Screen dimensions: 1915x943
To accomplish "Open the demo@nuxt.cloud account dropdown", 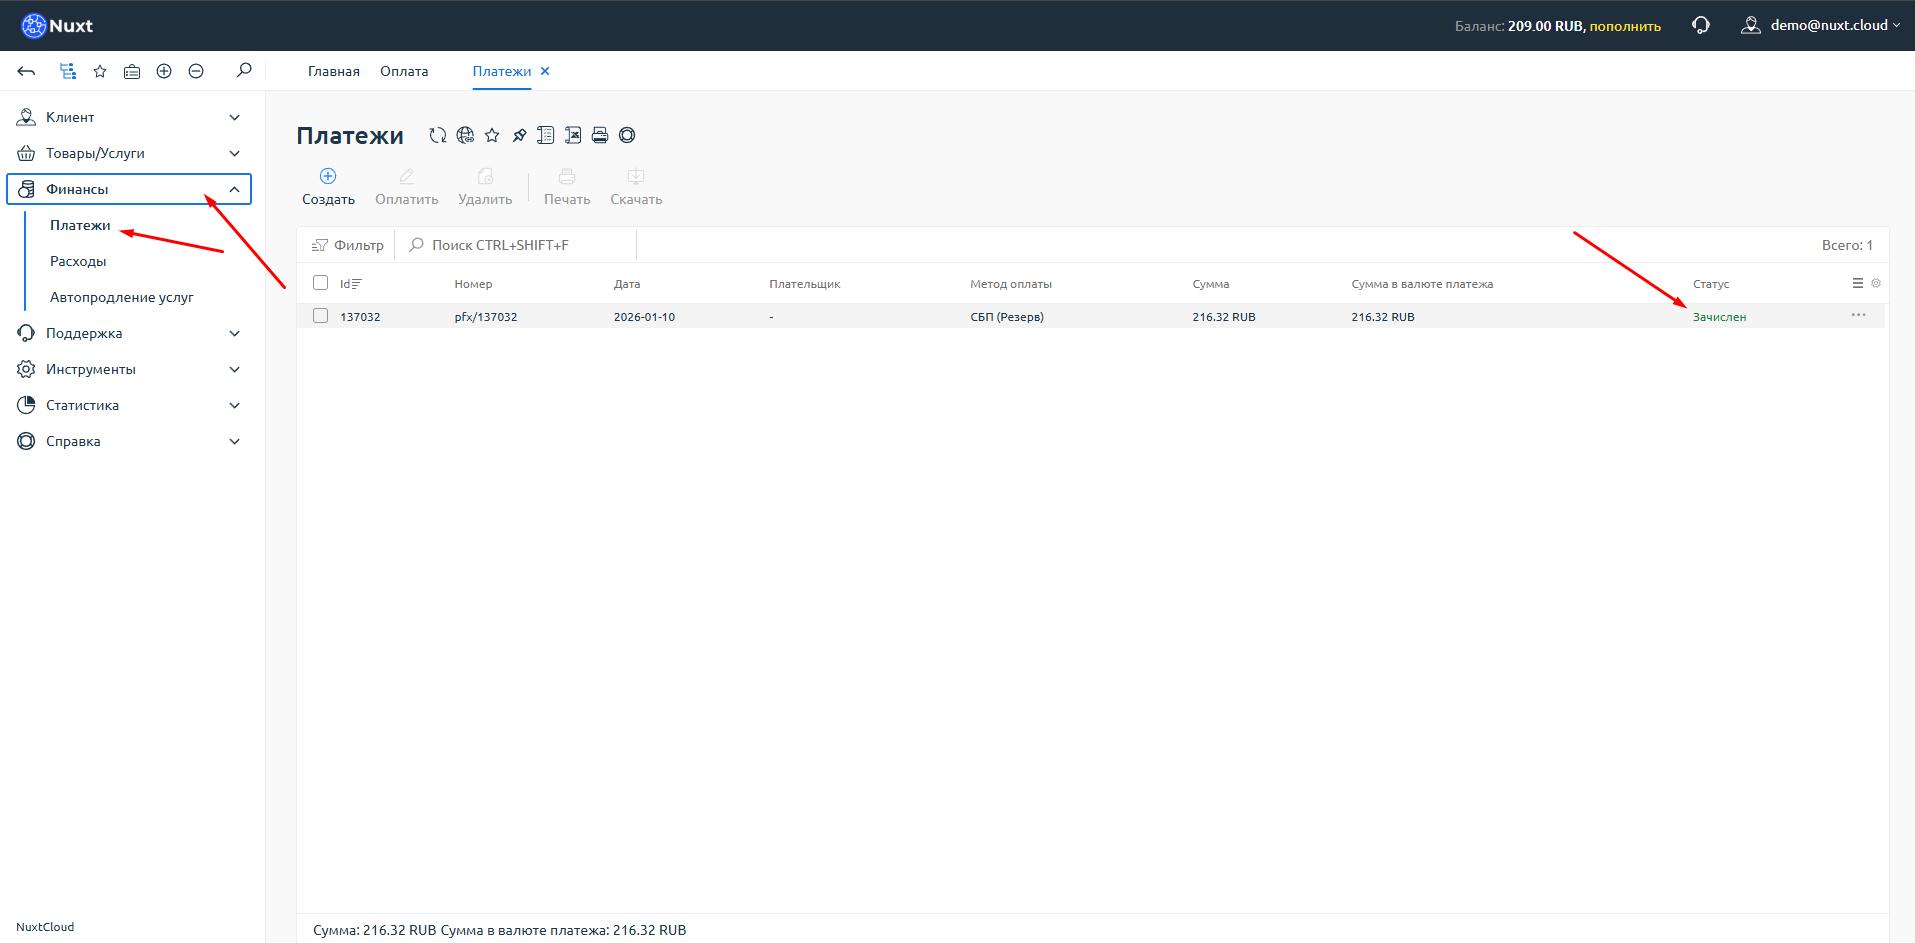I will coord(1822,25).
